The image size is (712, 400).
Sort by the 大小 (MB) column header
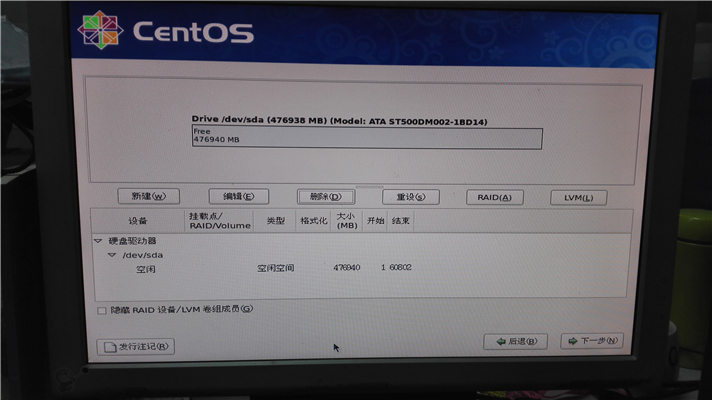tap(346, 221)
